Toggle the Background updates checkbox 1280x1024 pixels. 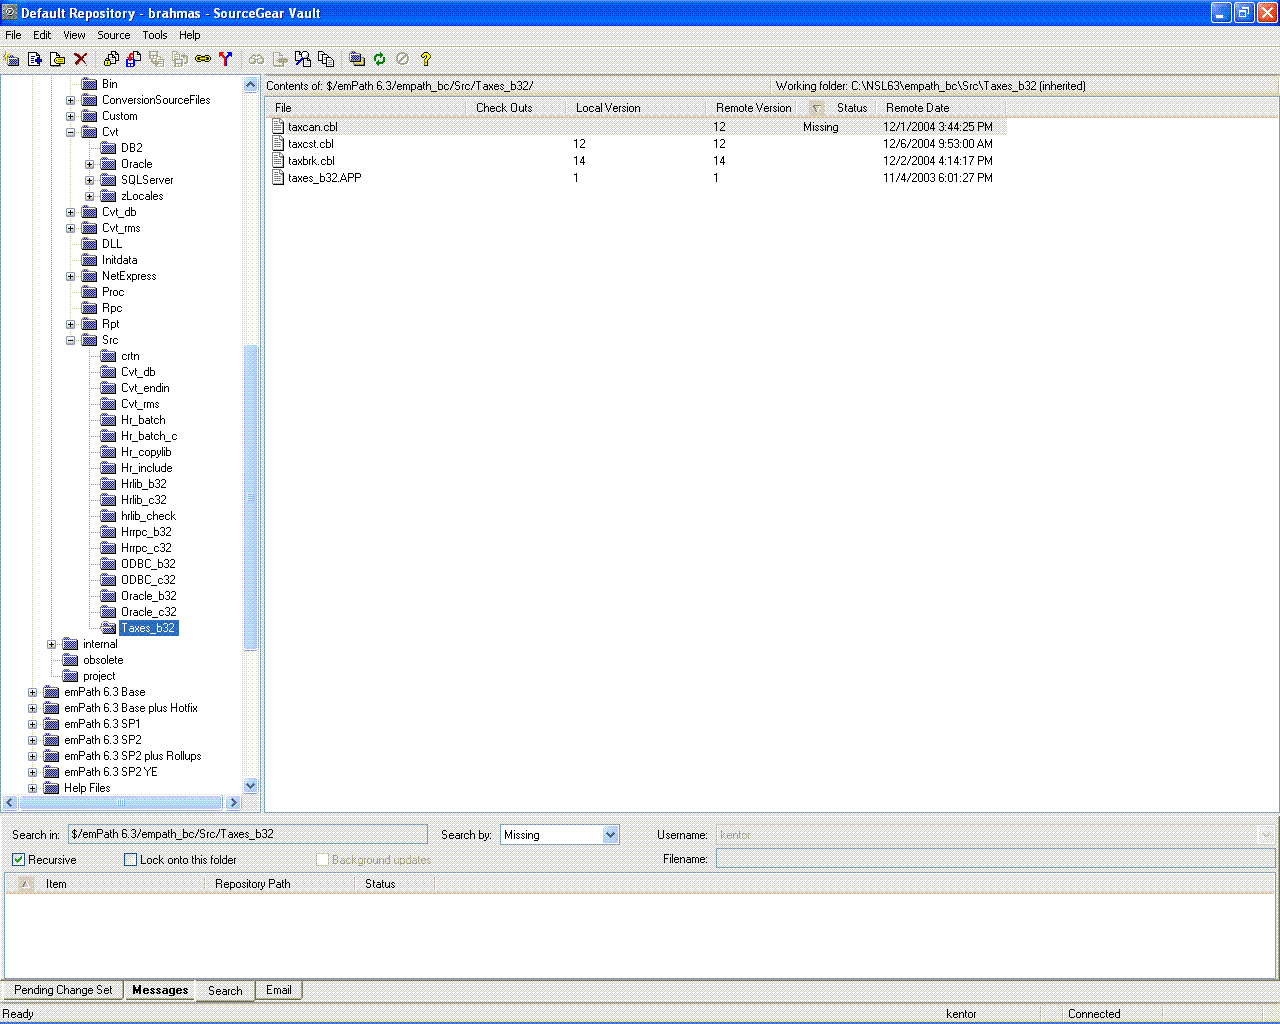click(x=322, y=859)
